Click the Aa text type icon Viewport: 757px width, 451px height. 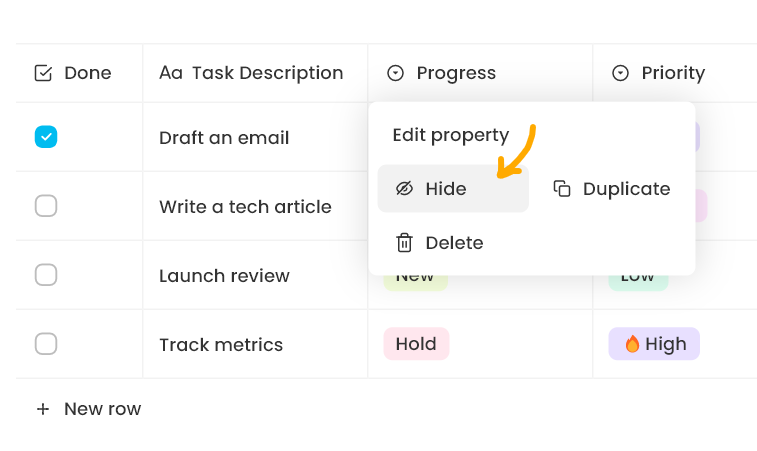pyautogui.click(x=170, y=73)
